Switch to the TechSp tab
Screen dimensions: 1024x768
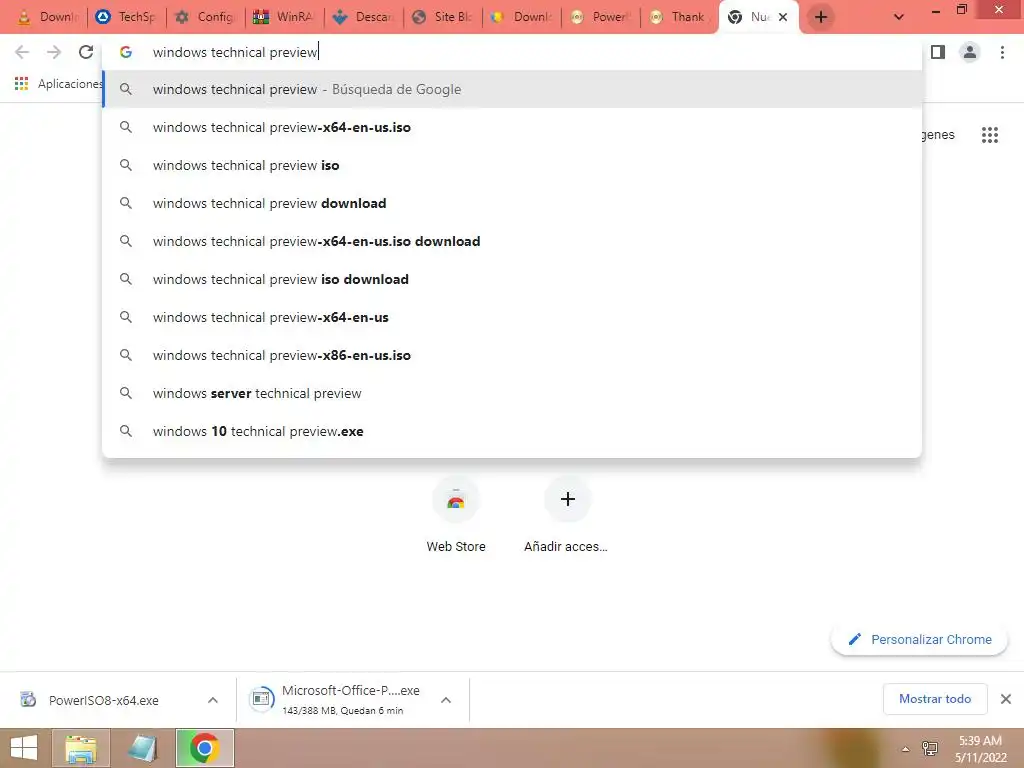point(127,17)
